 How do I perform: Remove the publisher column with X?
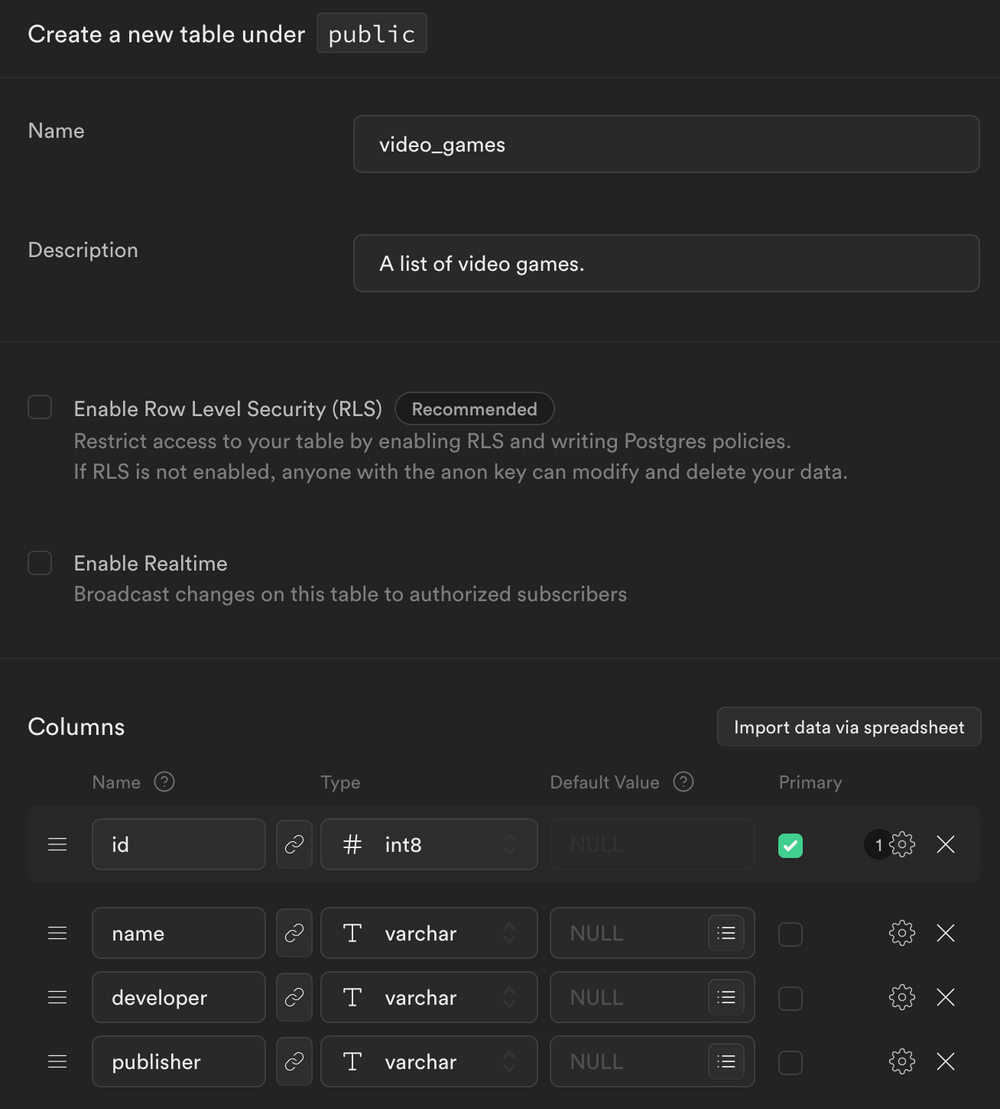(945, 1062)
